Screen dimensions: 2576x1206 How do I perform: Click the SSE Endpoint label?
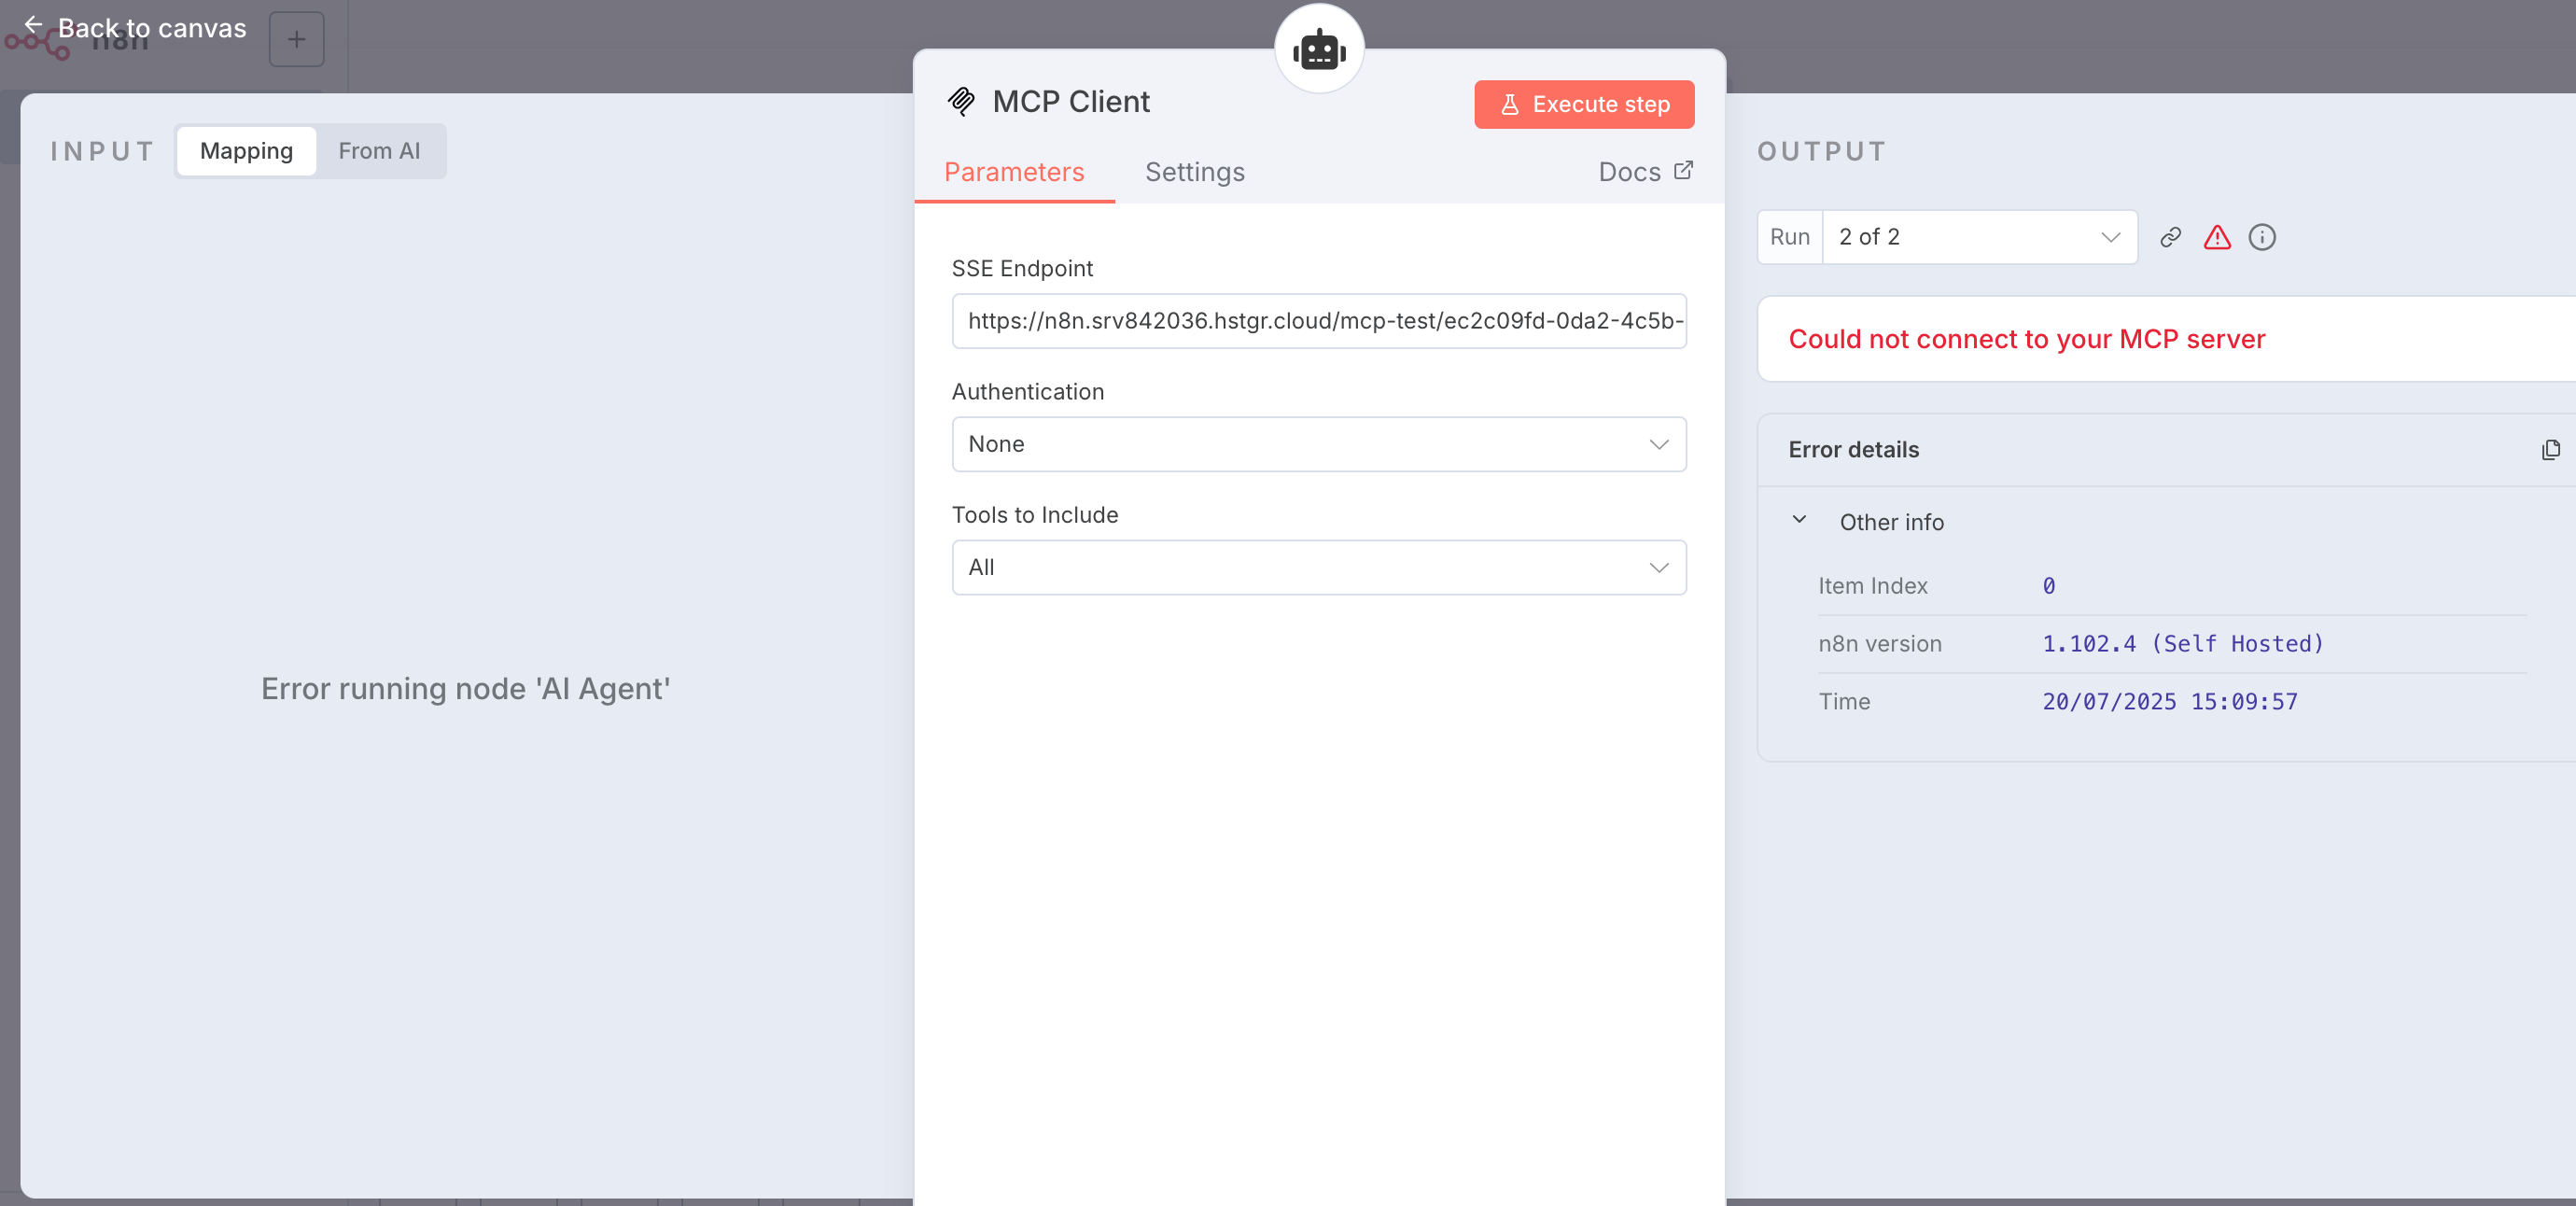1022,268
